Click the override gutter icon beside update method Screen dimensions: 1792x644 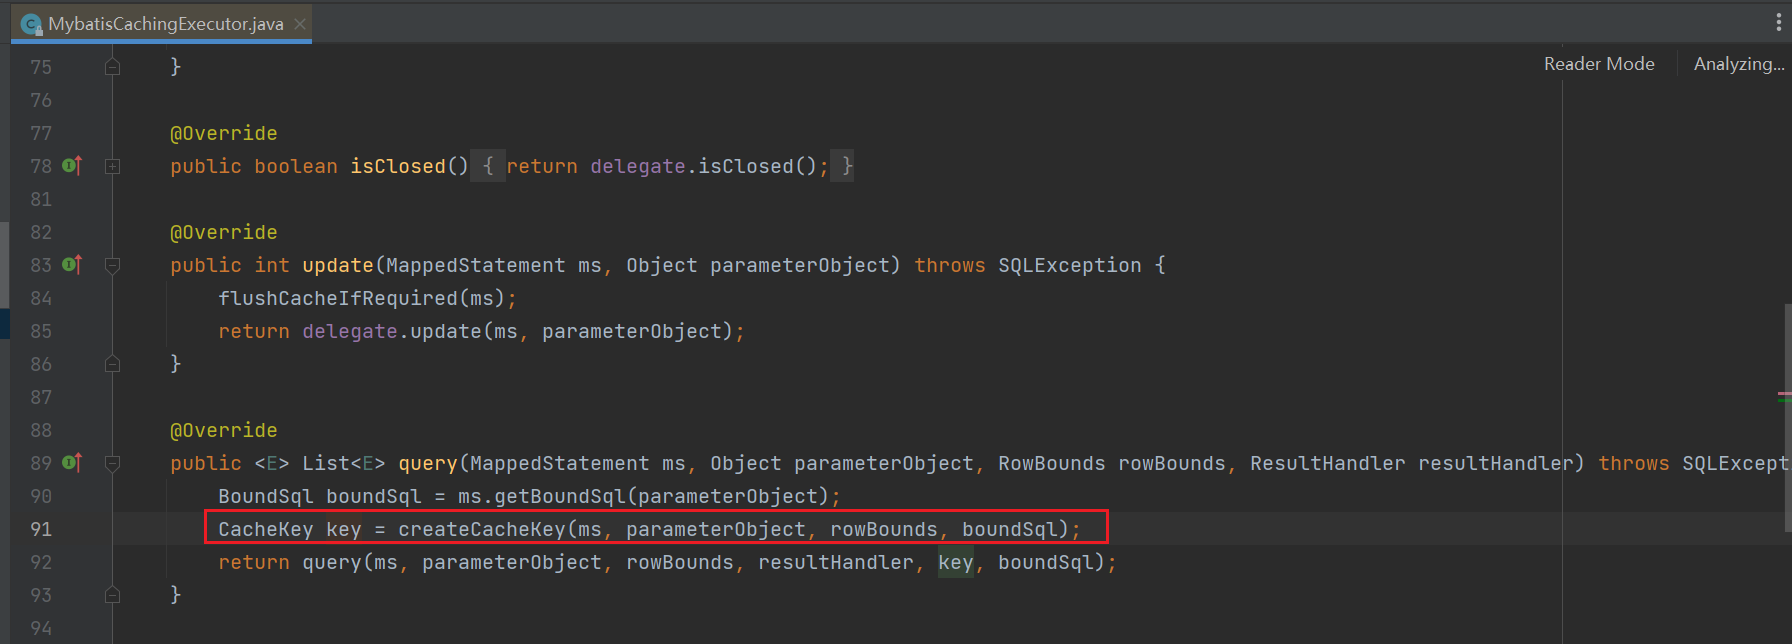tap(72, 265)
